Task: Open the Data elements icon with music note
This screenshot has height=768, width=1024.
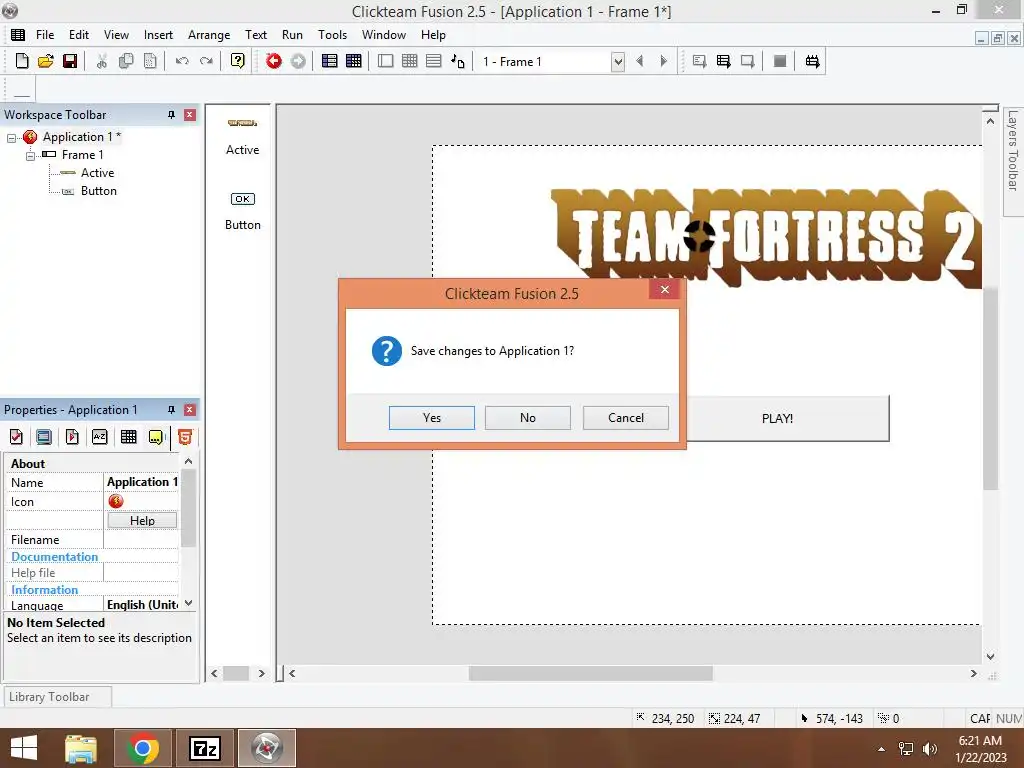Action: tap(458, 61)
